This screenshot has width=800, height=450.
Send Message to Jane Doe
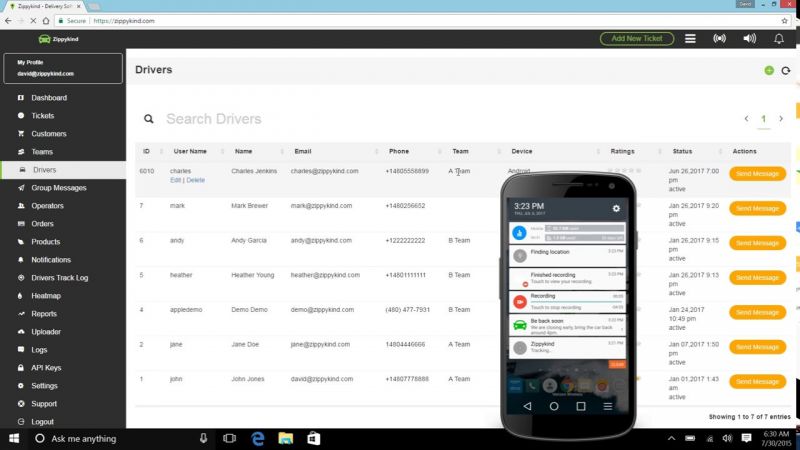pos(757,347)
